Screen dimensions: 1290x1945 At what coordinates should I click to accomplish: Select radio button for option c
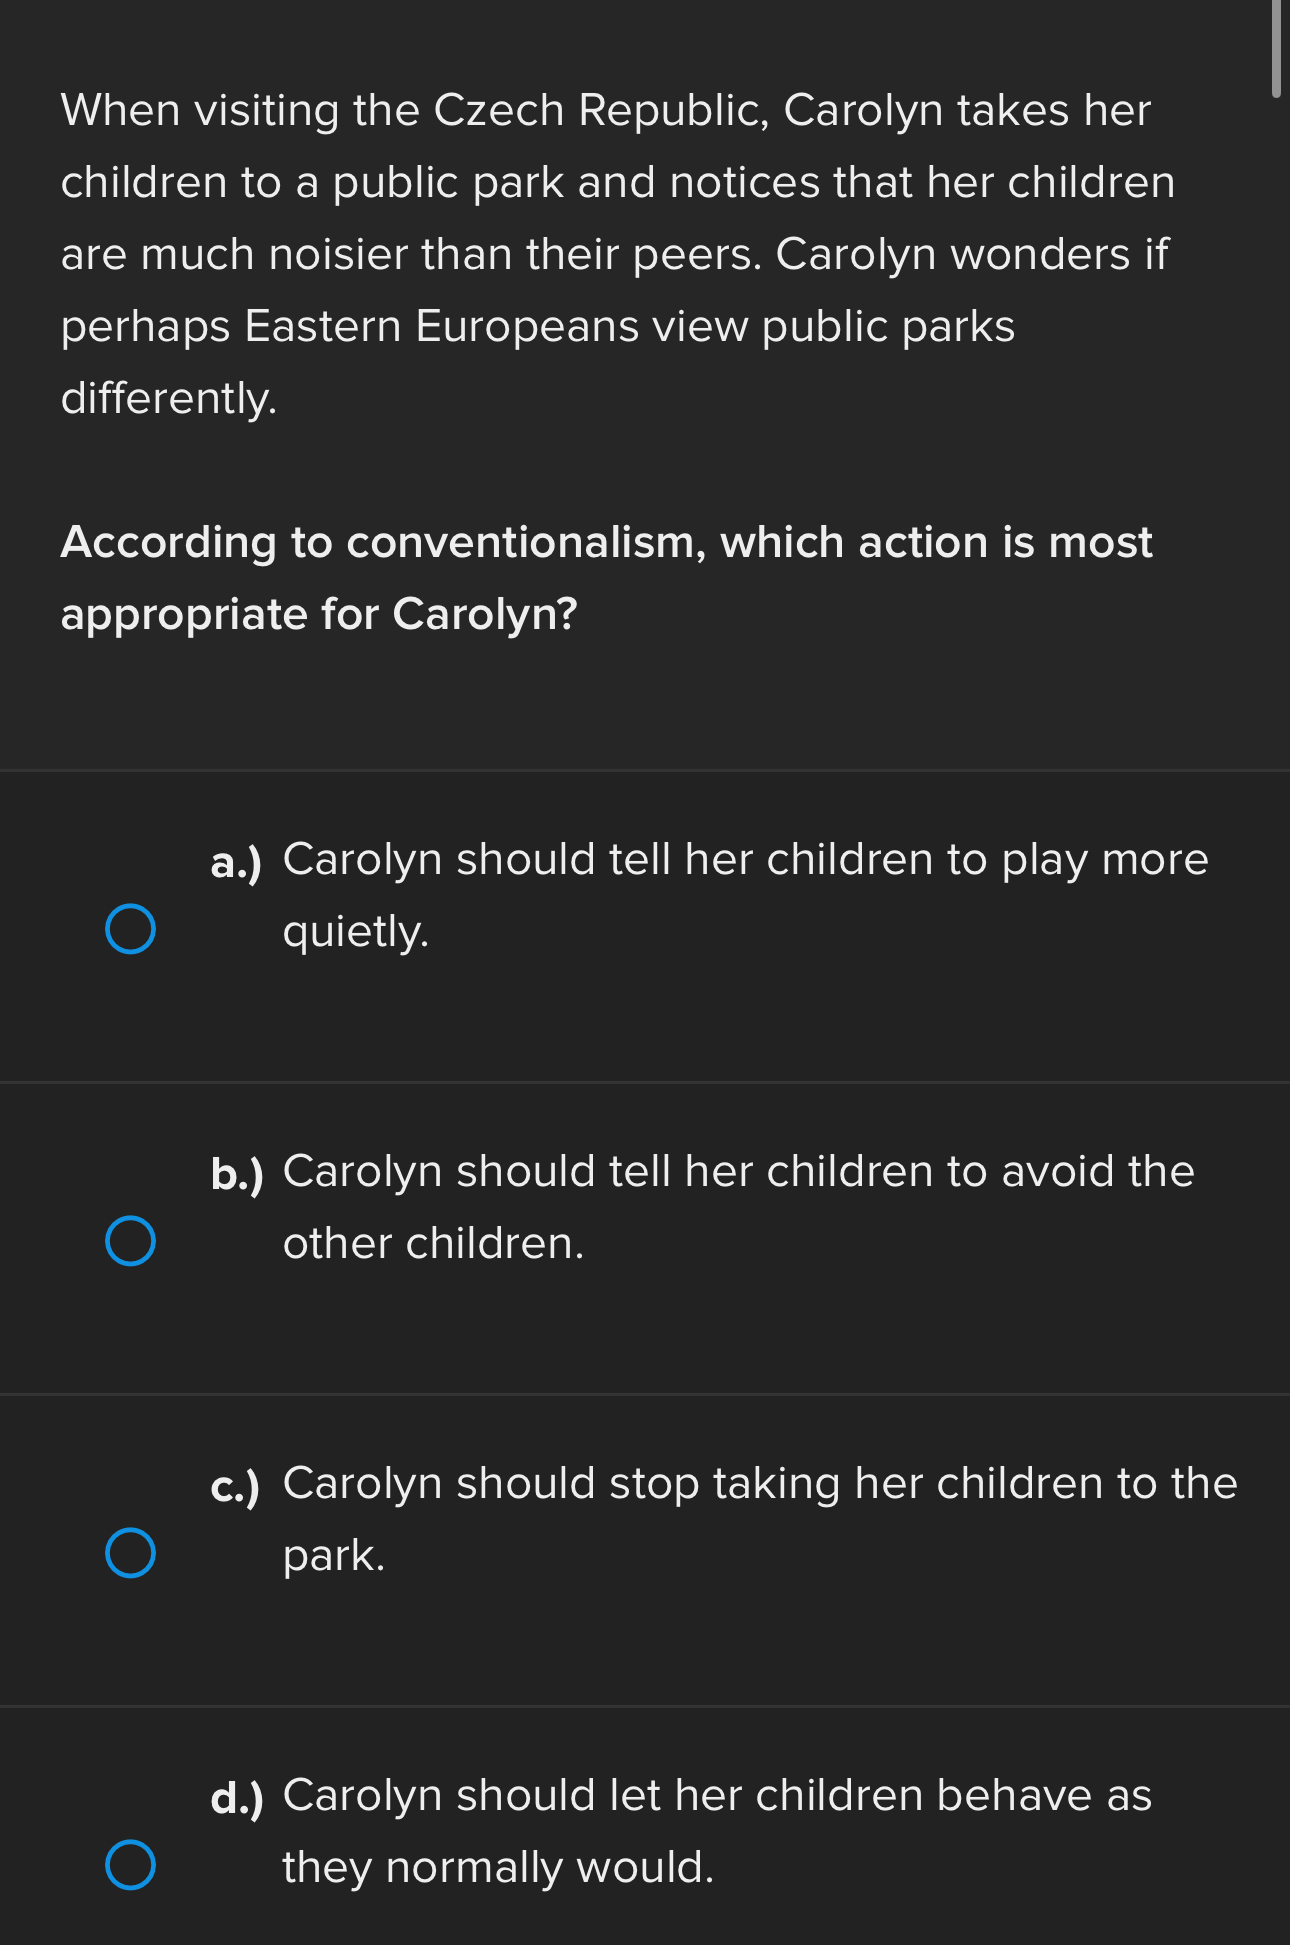[x=129, y=1553]
